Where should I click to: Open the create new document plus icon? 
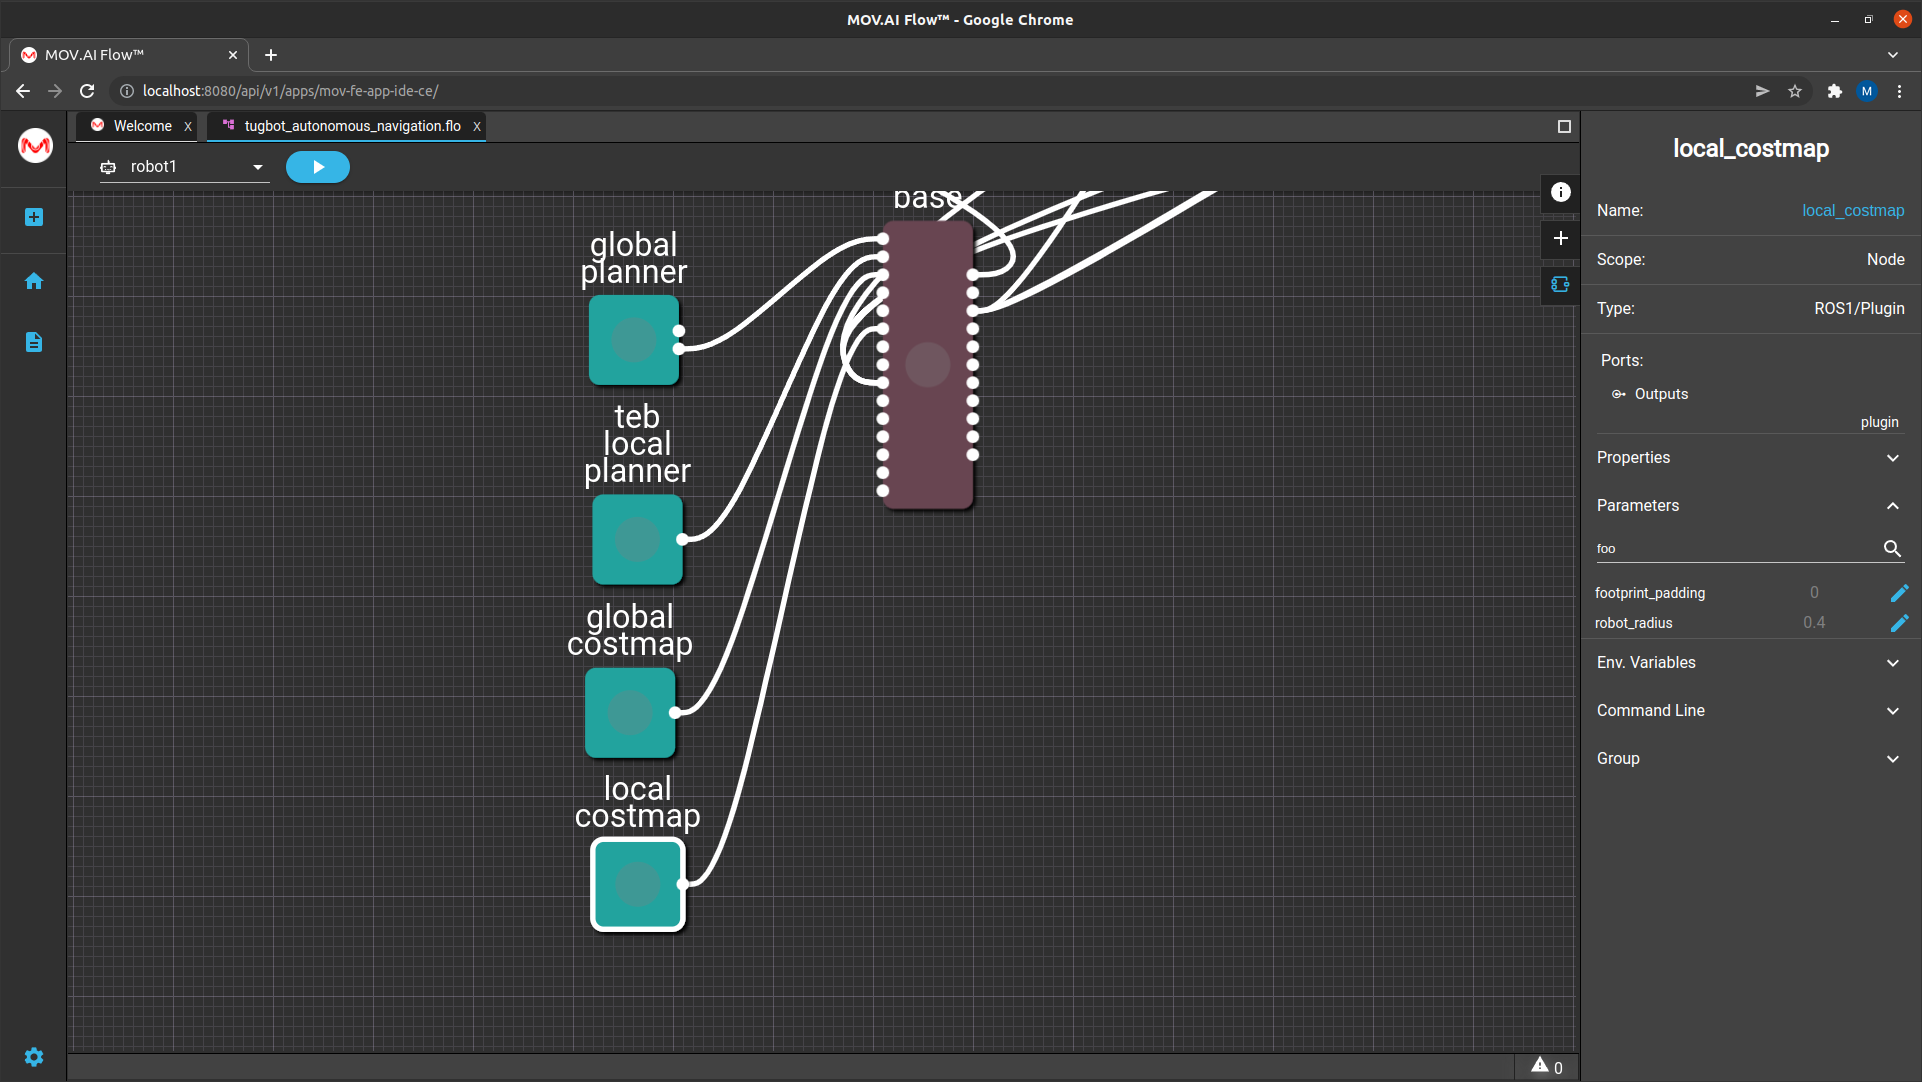pyautogui.click(x=34, y=217)
